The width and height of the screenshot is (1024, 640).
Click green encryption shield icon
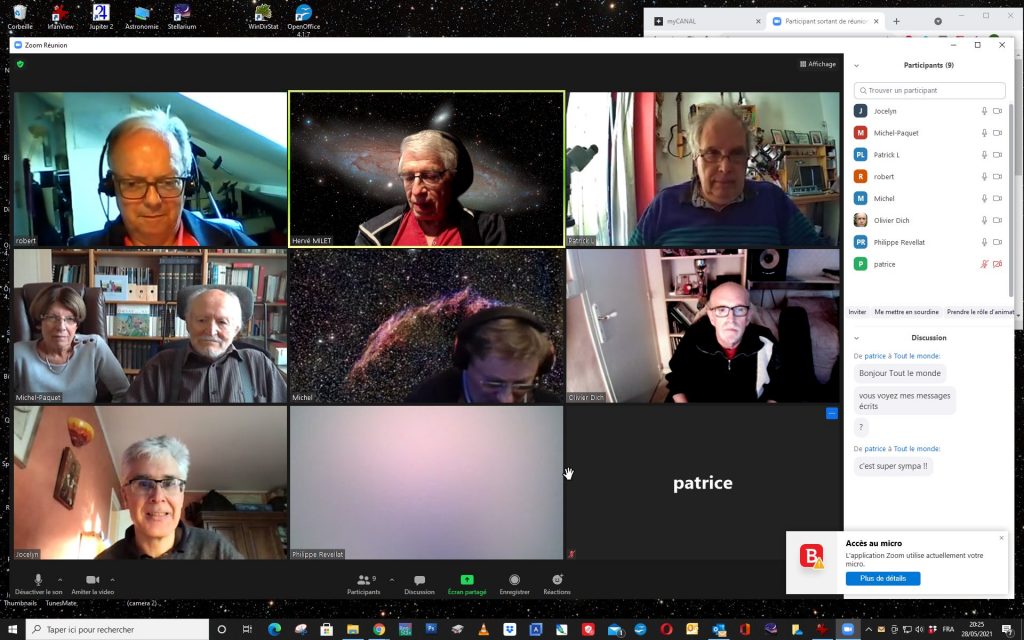tap(20, 64)
